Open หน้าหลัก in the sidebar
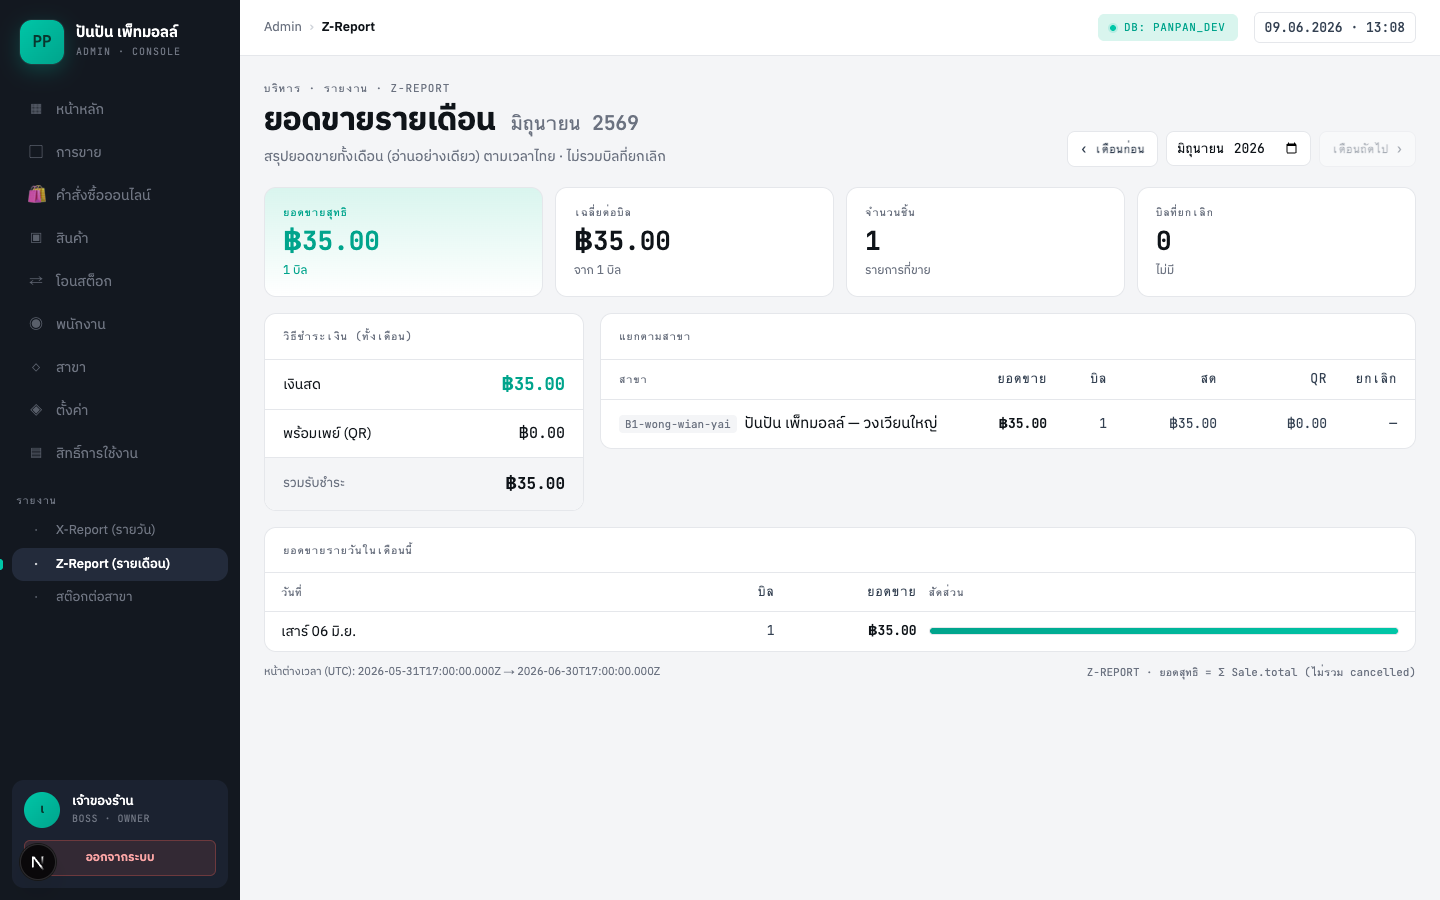This screenshot has height=900, width=1440. (120, 109)
